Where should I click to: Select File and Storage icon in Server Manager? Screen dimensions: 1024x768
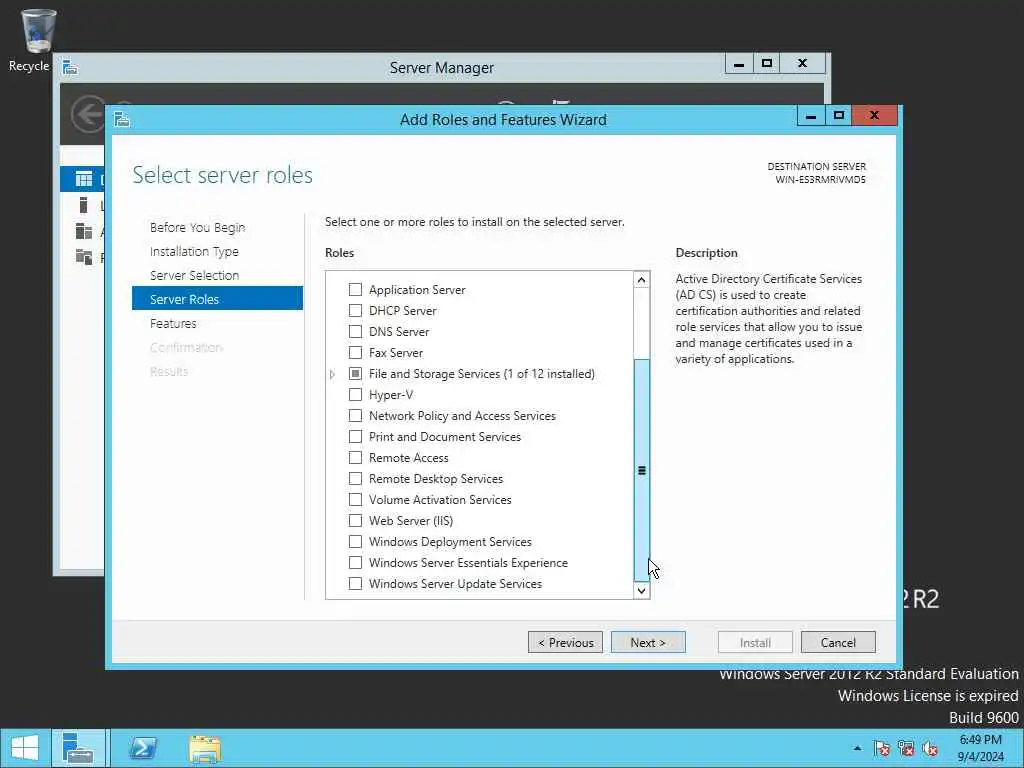tap(84, 257)
